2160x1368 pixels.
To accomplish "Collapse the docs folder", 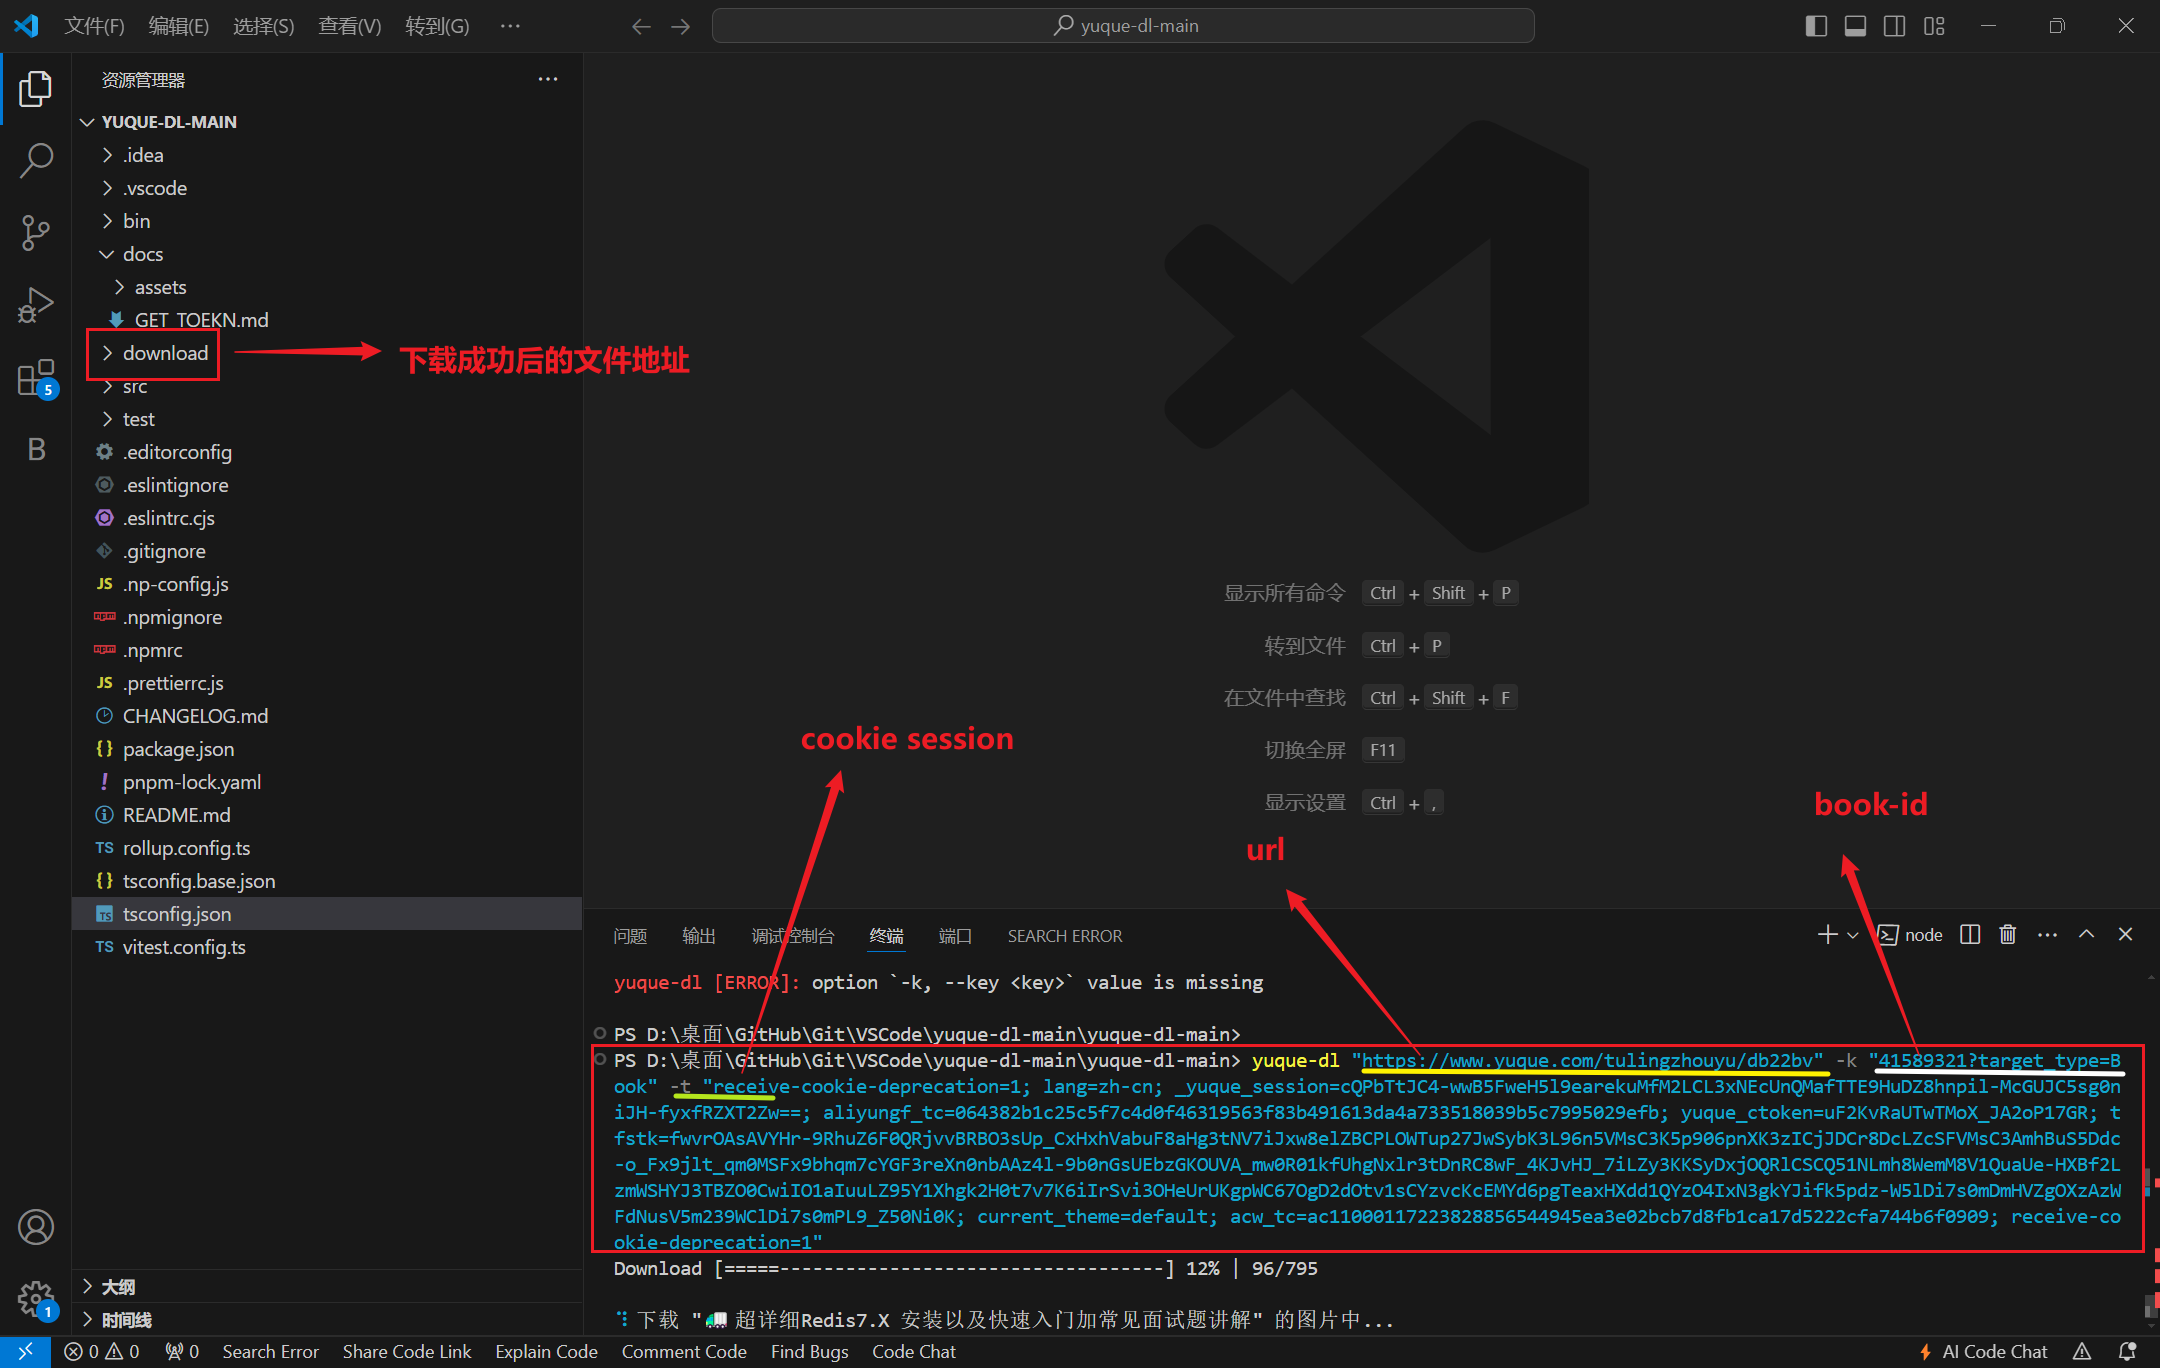I will (142, 254).
